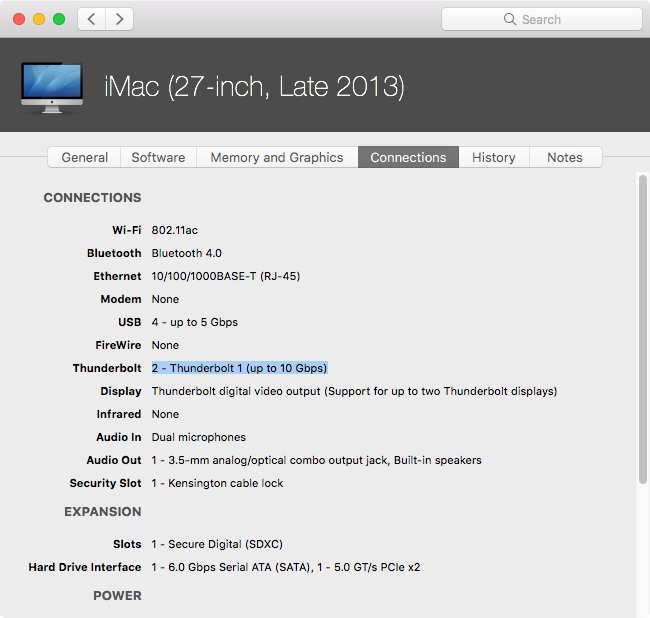Click the Display field label
The width and height of the screenshot is (650, 618).
(x=121, y=391)
